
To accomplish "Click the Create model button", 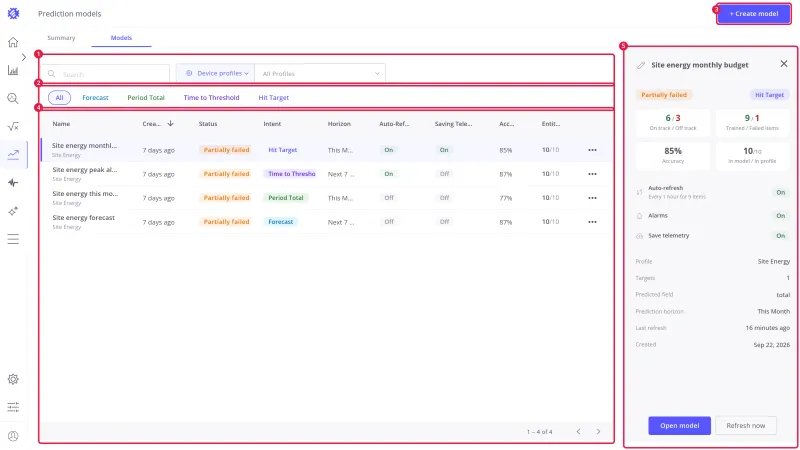I will (x=754, y=14).
